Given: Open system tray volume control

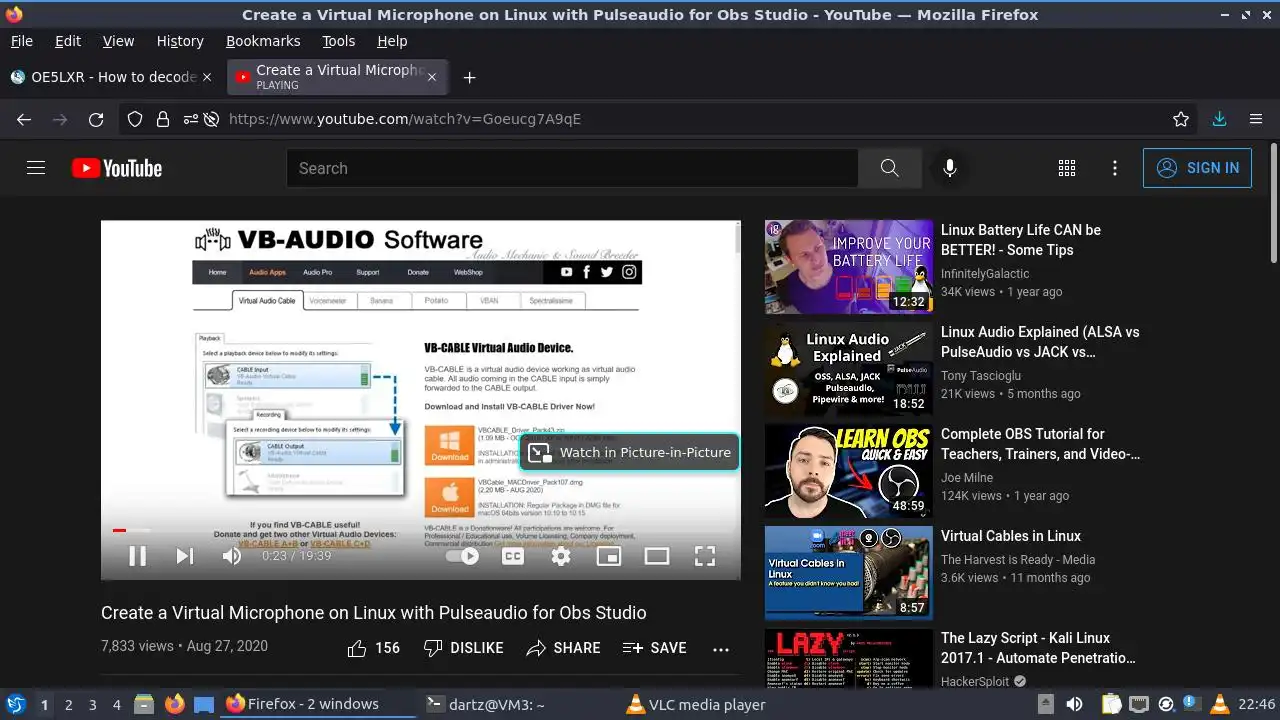Looking at the screenshot, I should (1074, 704).
